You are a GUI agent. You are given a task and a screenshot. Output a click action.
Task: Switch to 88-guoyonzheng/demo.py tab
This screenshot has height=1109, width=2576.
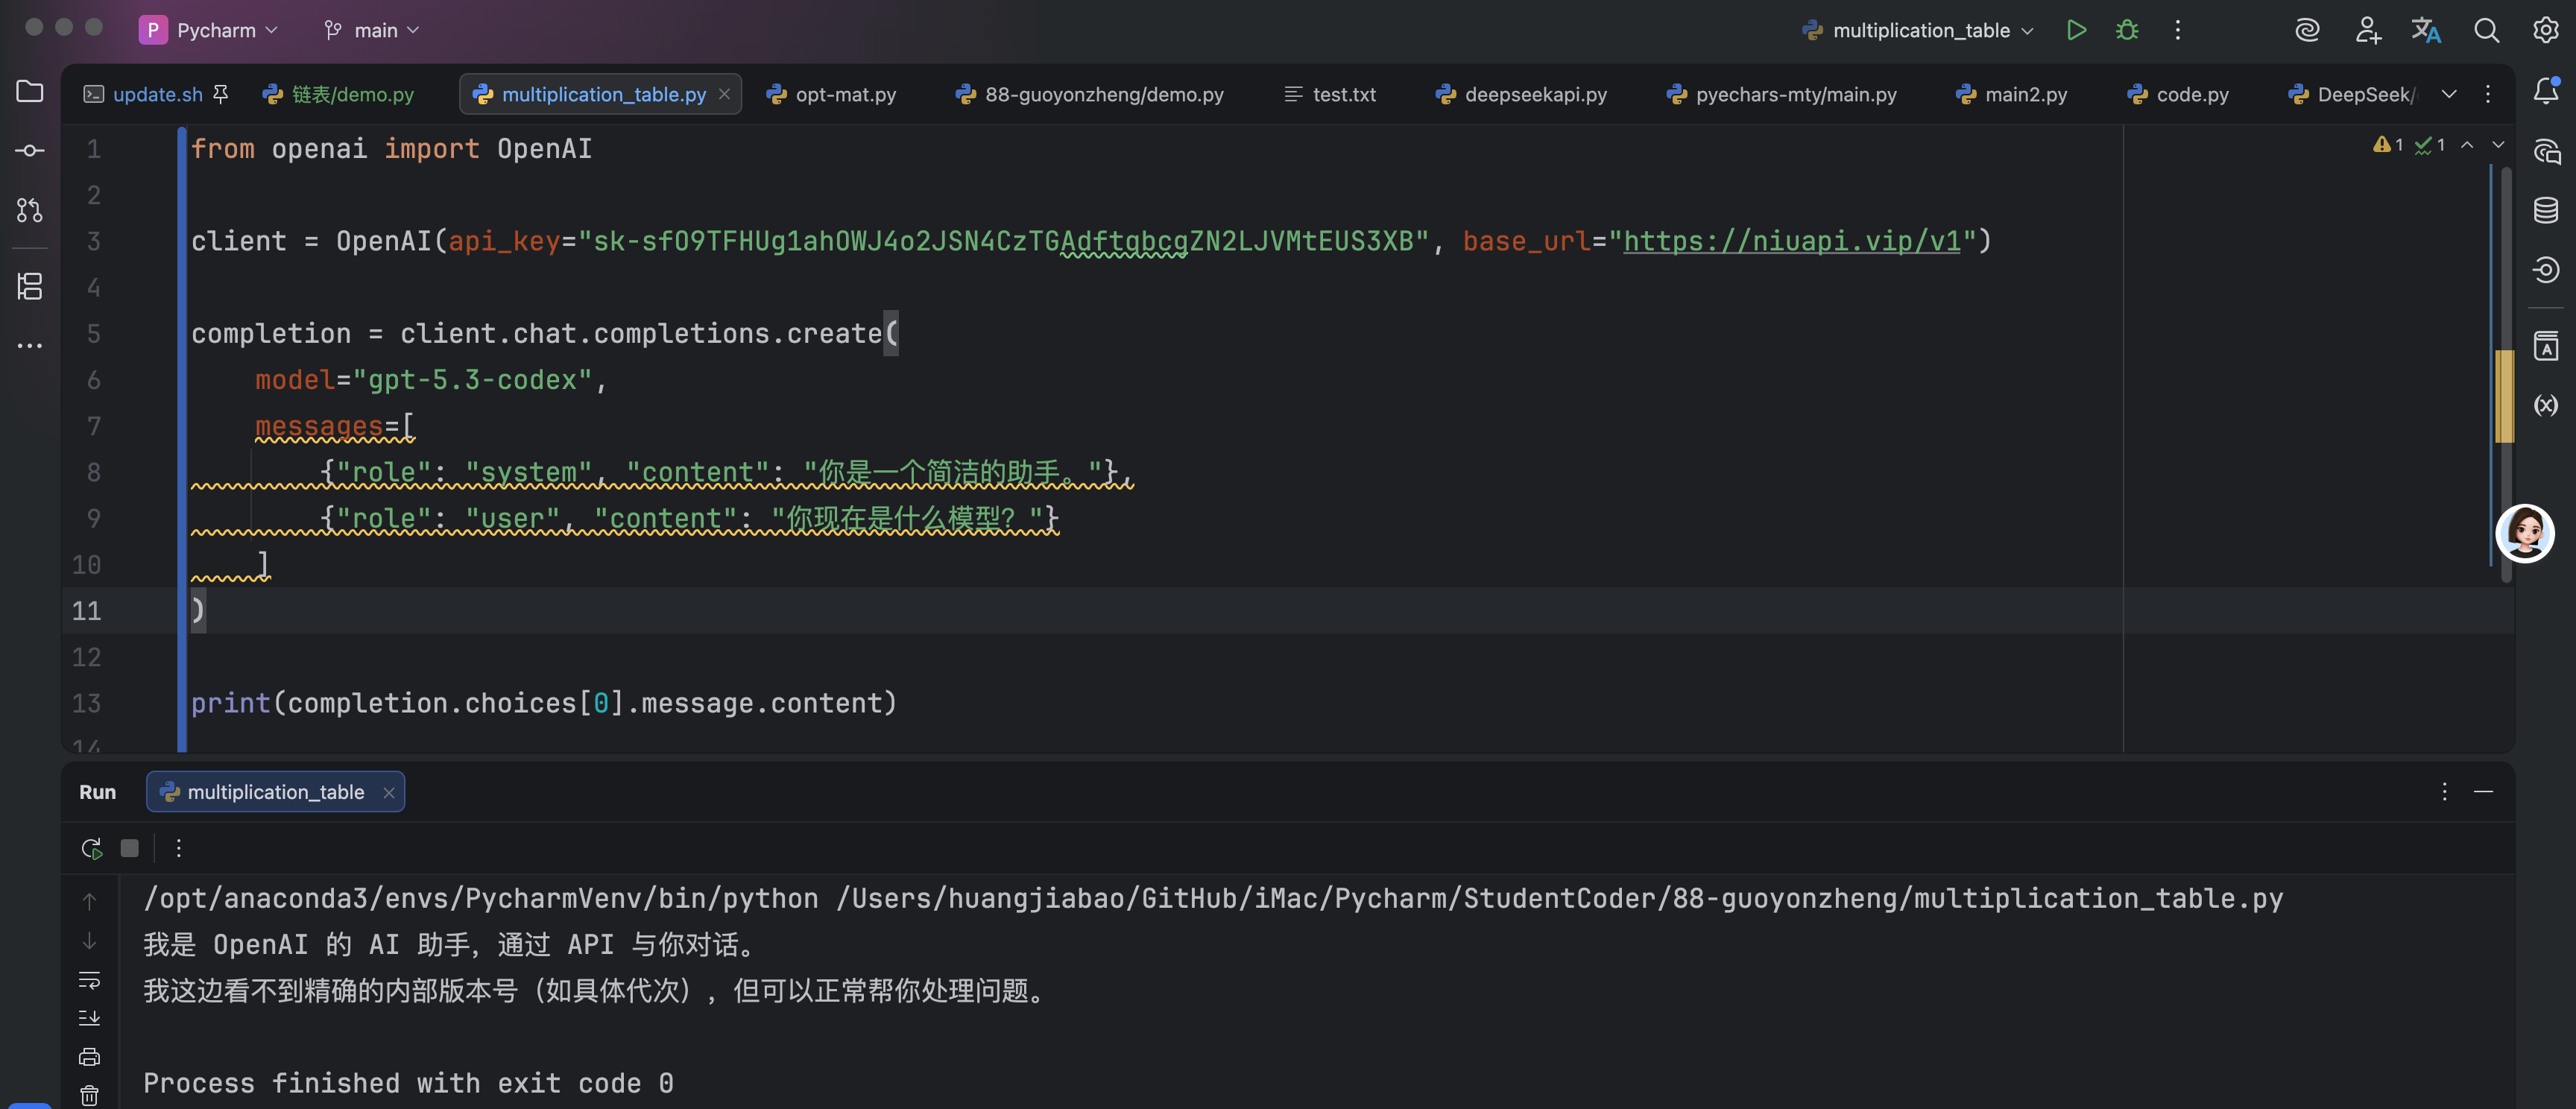point(1089,94)
